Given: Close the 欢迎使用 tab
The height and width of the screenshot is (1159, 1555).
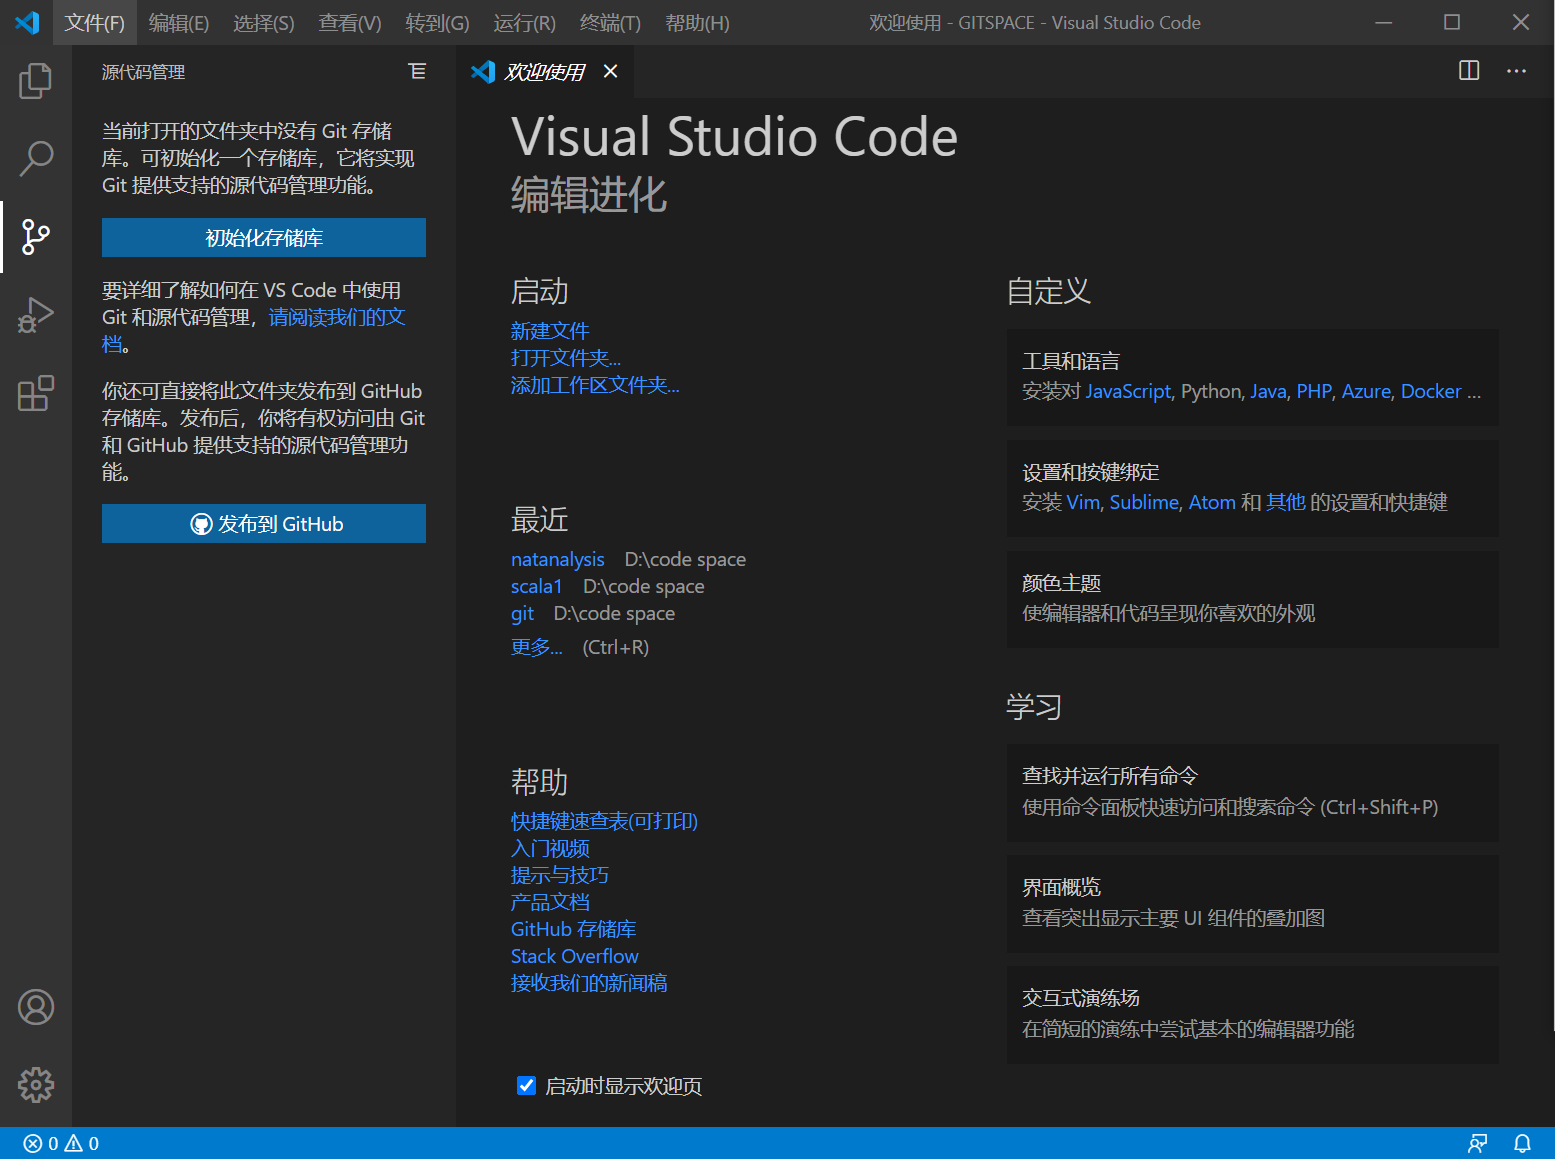Looking at the screenshot, I should tap(611, 71).
